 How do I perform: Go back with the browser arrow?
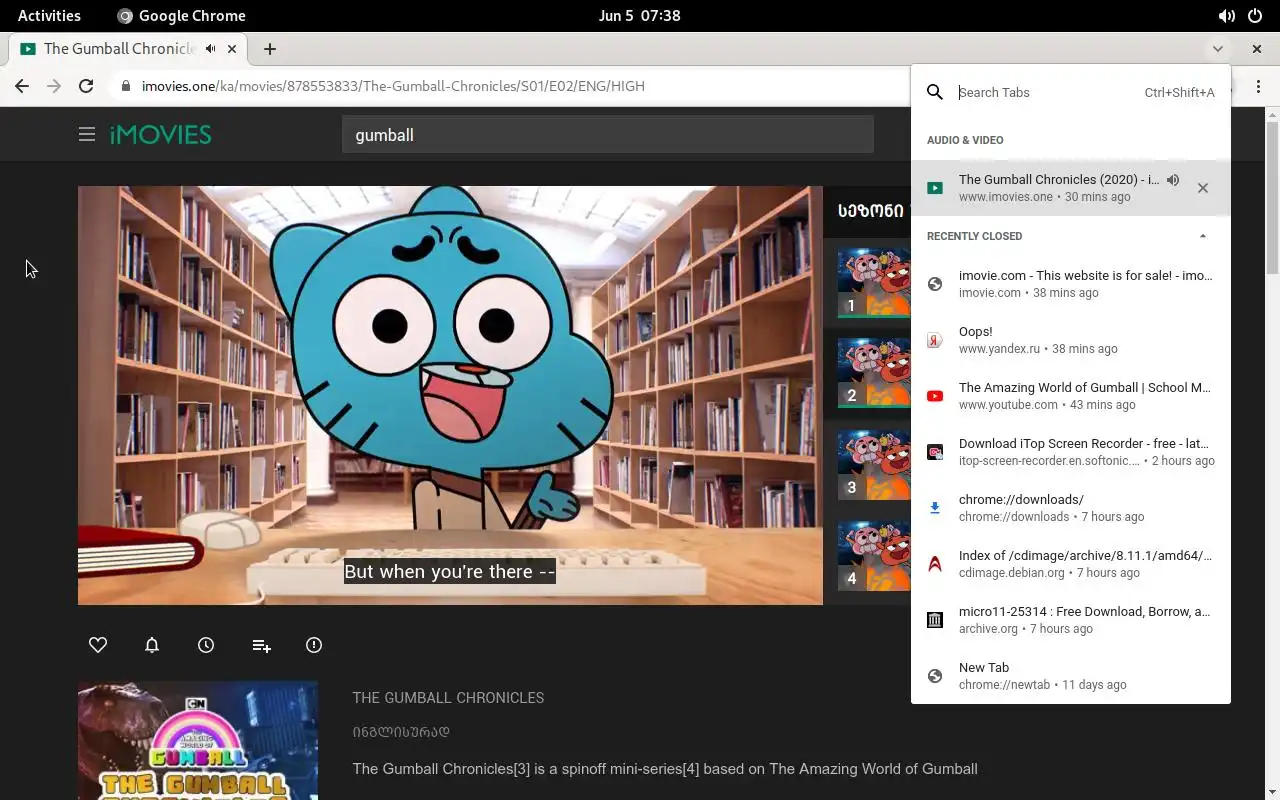click(x=22, y=86)
